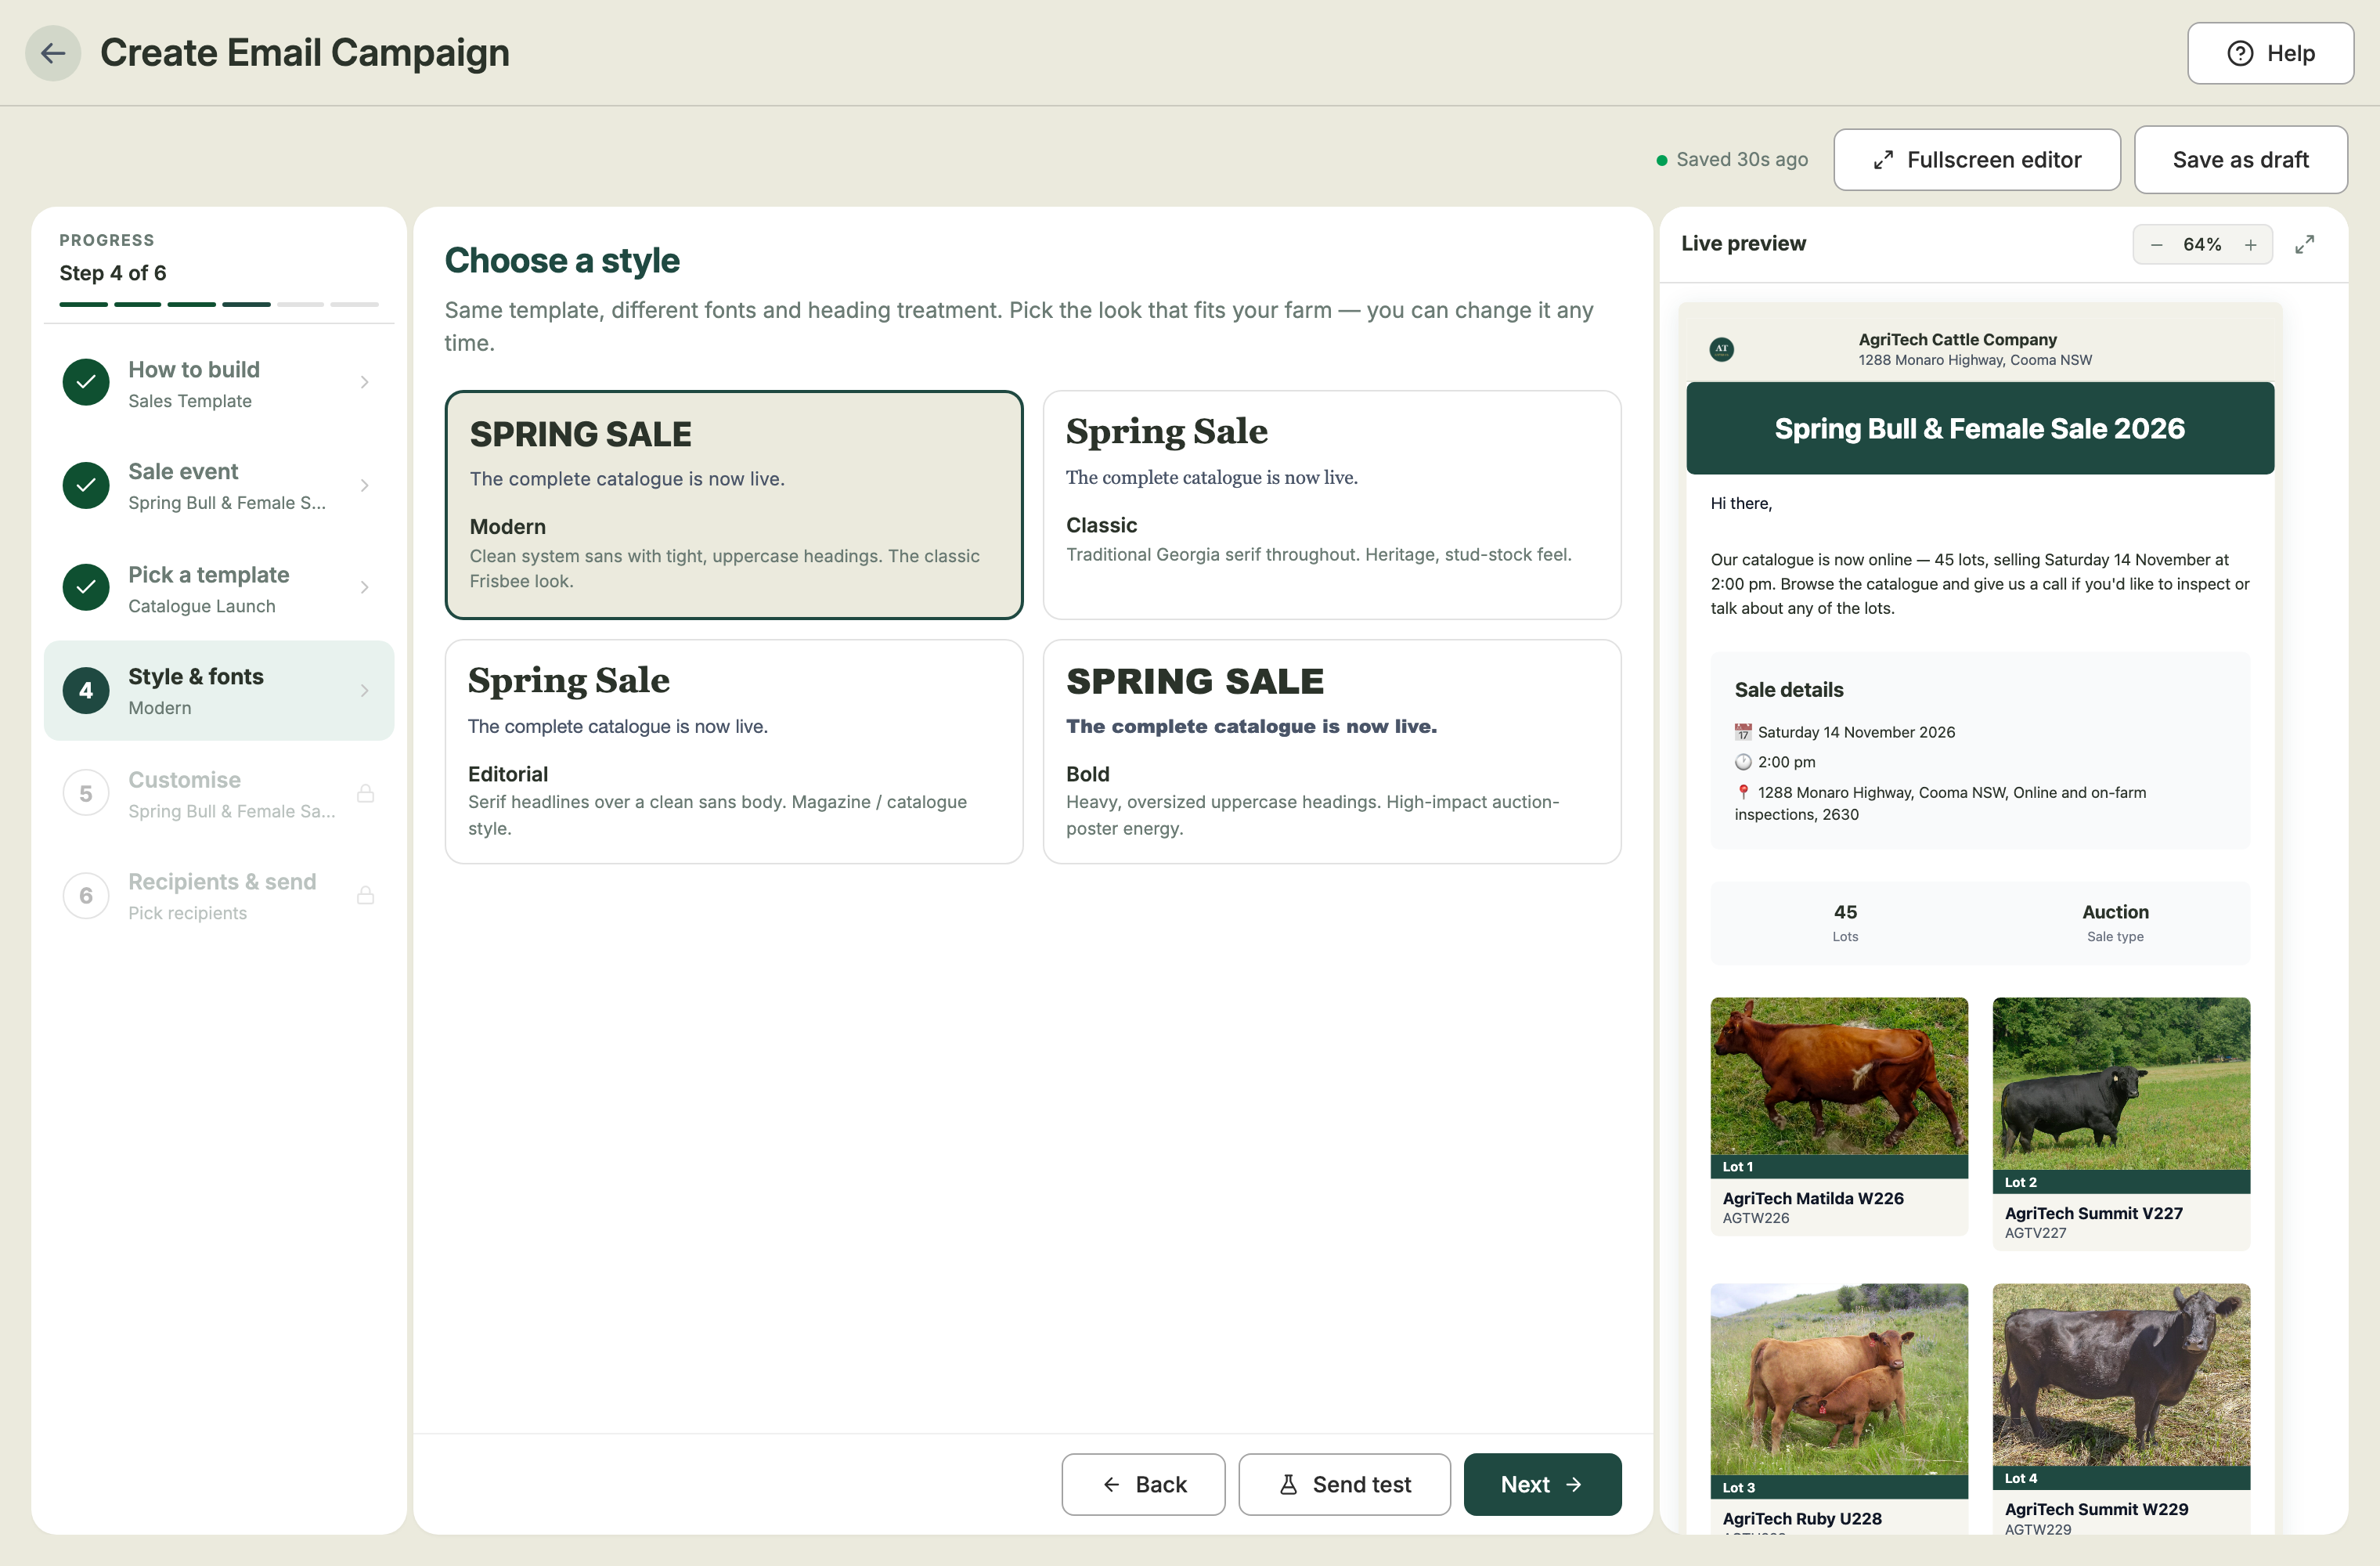Viewport: 2380px width, 1566px height.
Task: Click the clock icon beside 2:00 pm
Action: [x=1743, y=762]
